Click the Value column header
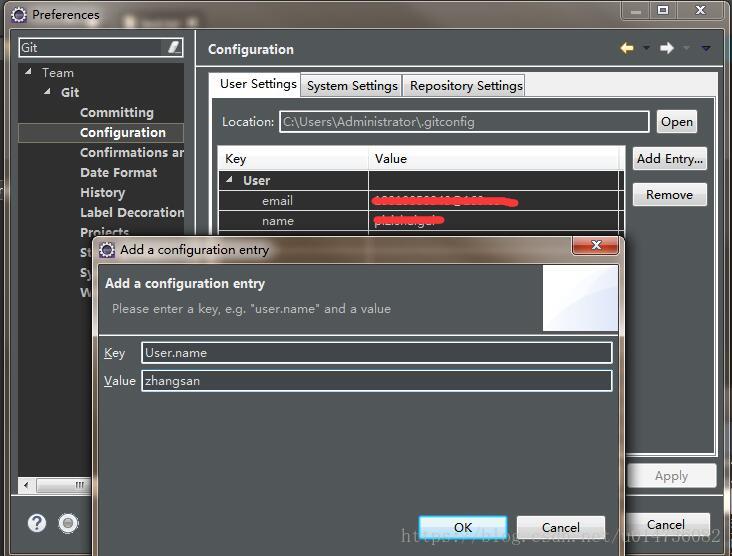Viewport: 732px width, 556px height. 494,159
